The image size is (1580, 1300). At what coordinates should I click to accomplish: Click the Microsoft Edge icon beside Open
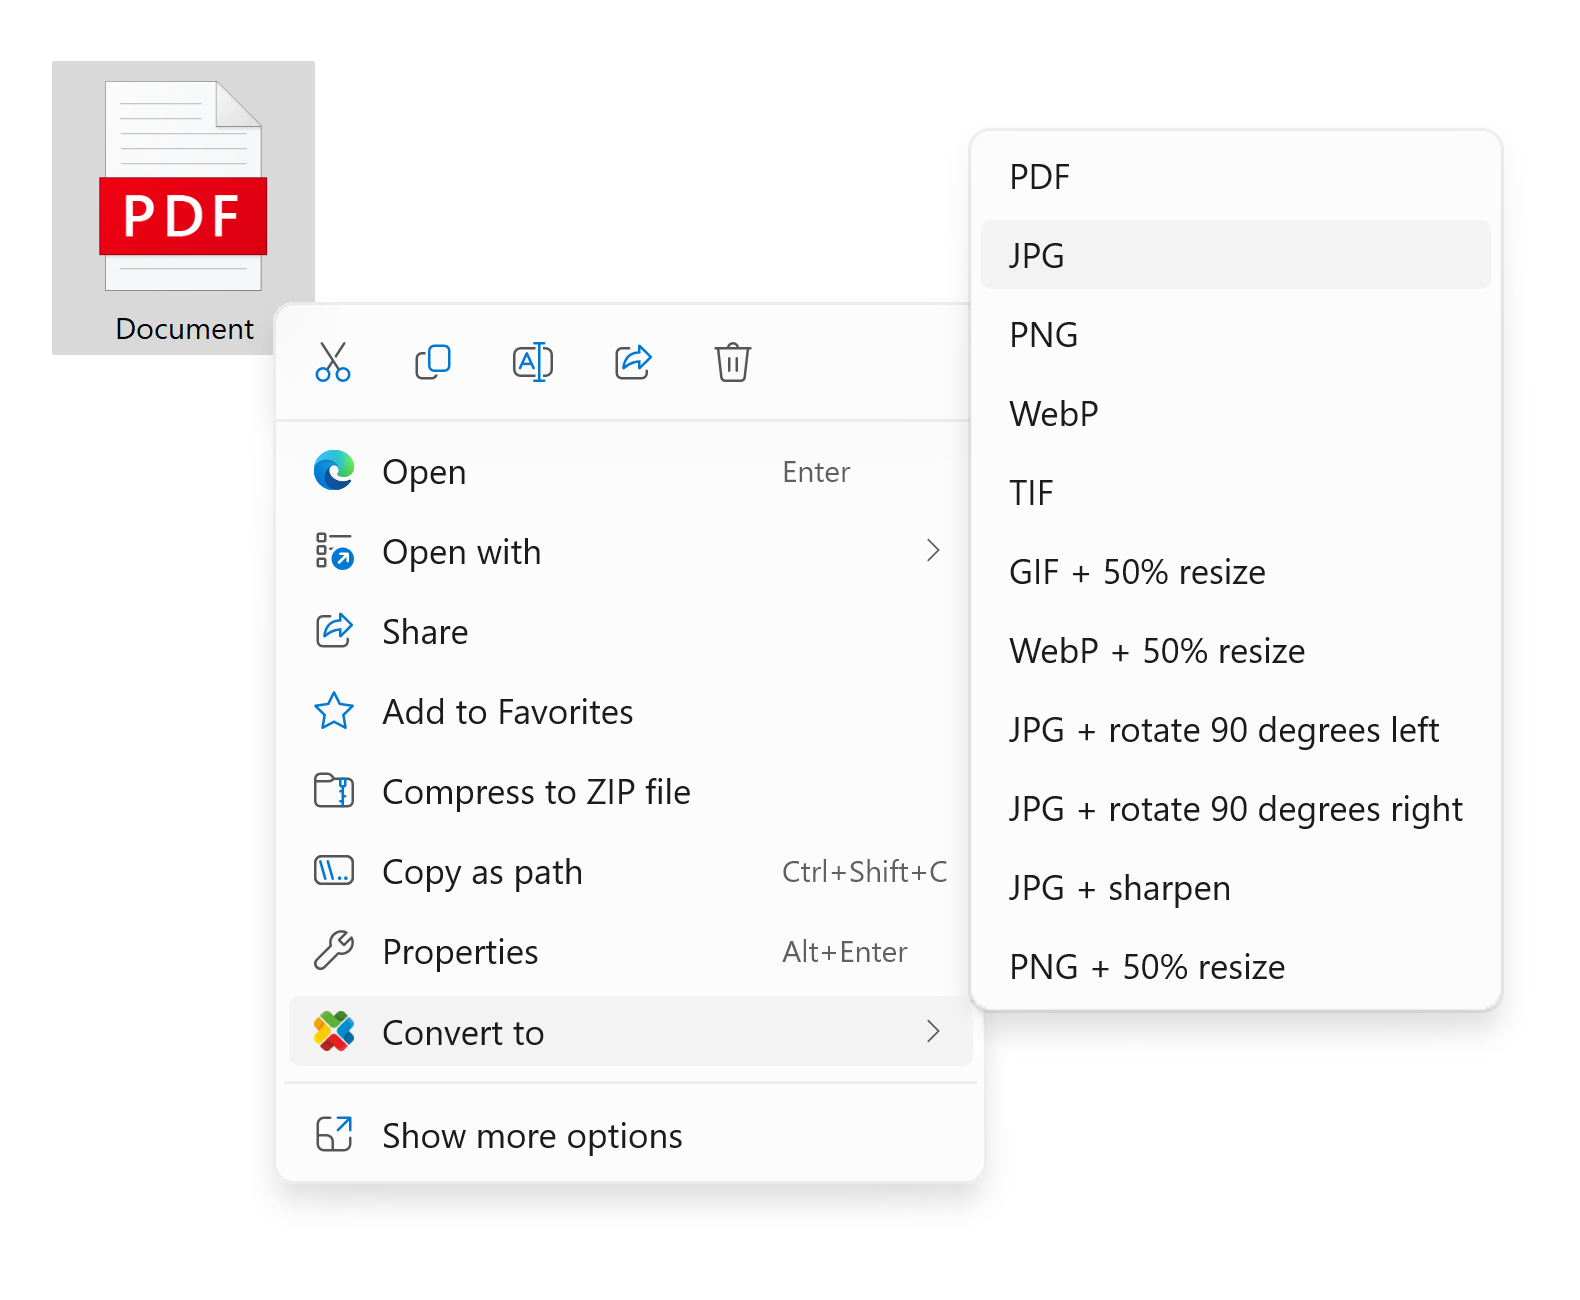[334, 471]
